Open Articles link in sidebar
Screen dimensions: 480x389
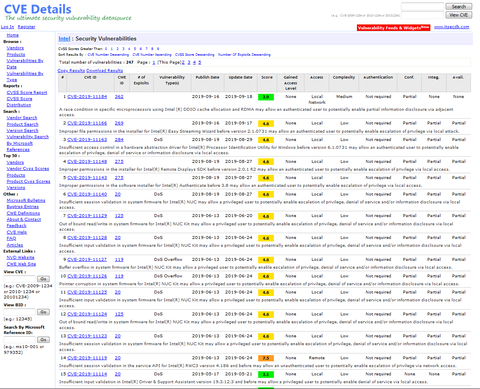15,245
